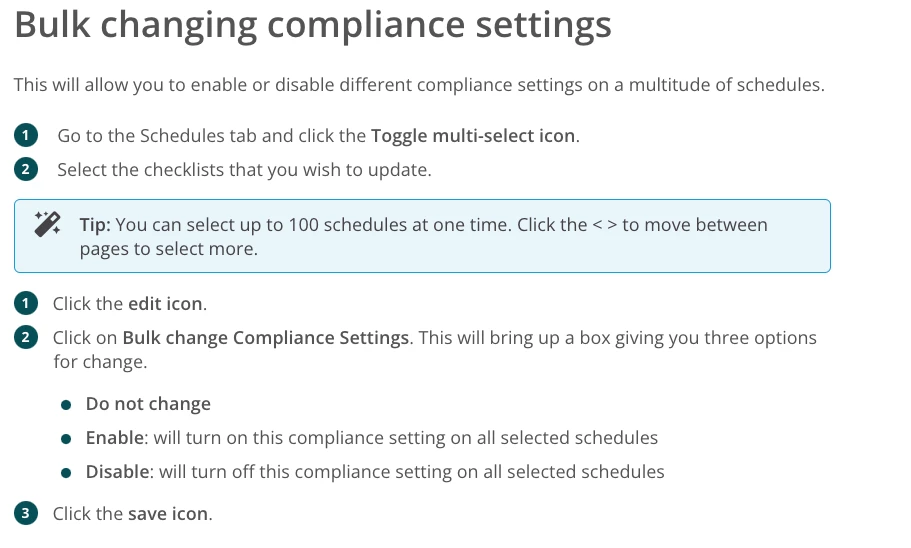
Task: Click step 2 badge beside Bulk change Compliance
Action: (26, 338)
